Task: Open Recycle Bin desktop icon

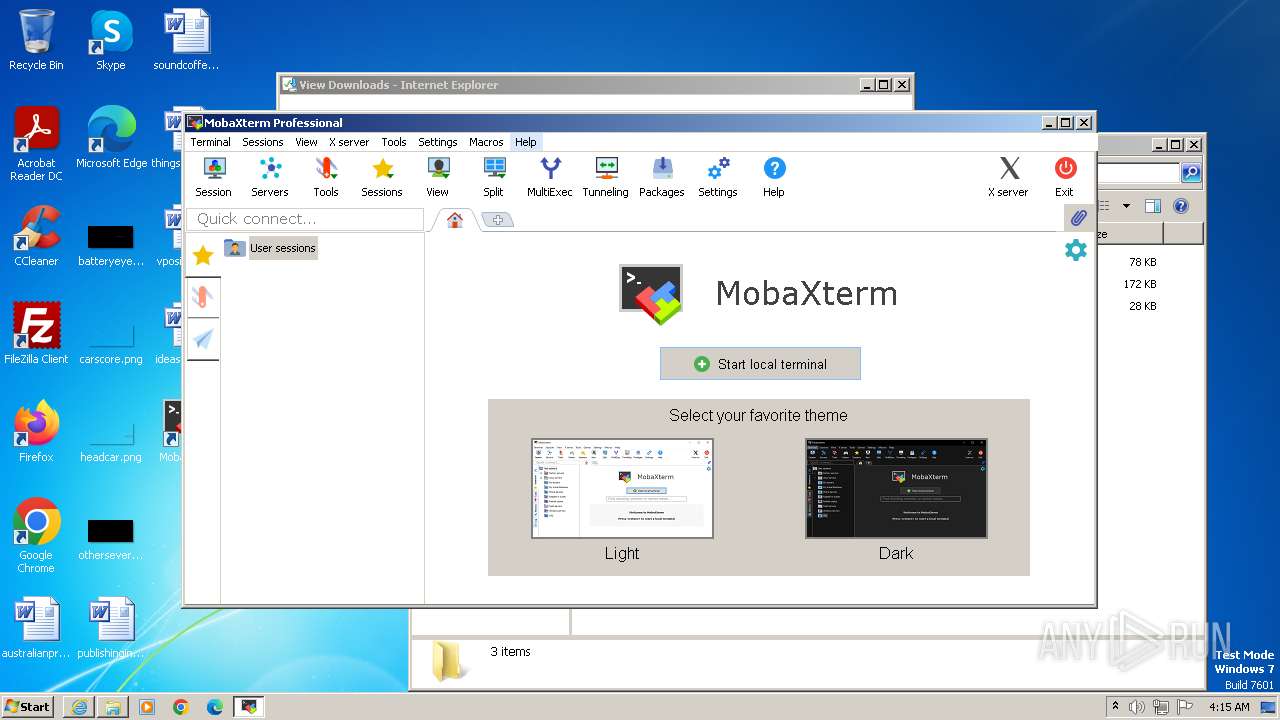Action: coord(36,40)
